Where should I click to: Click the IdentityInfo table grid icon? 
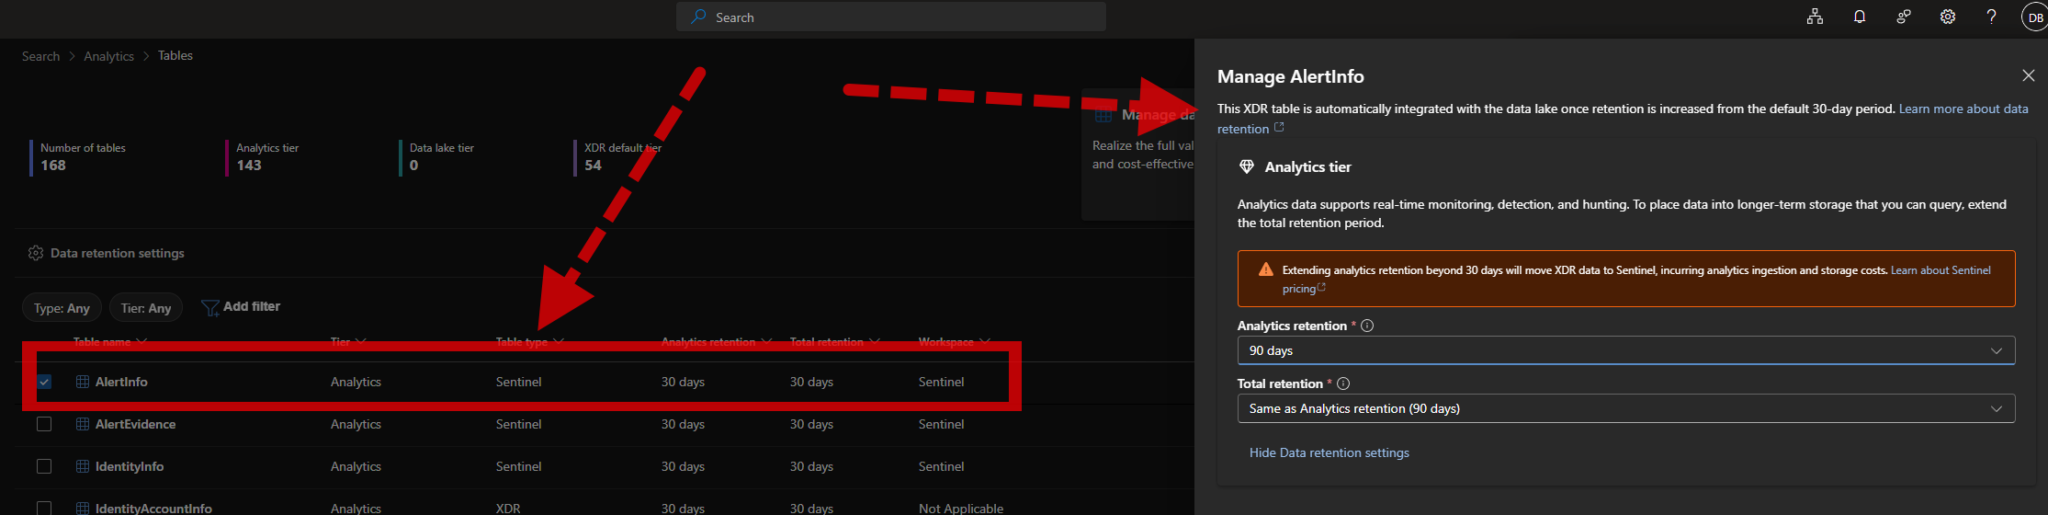(83, 466)
